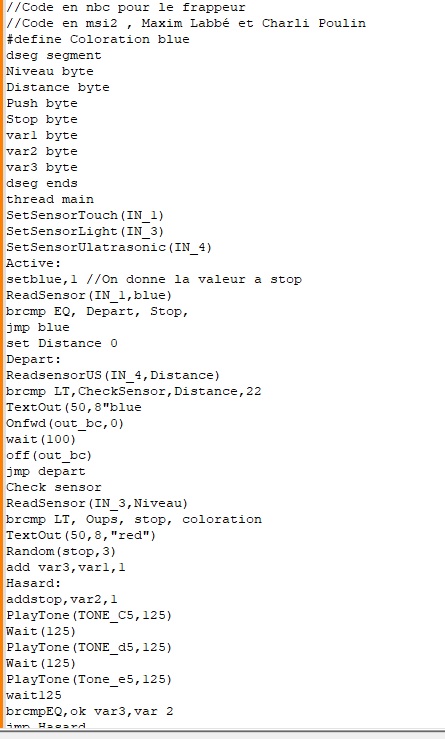
Task: Place cursor on 'jmp blue' line
Action: (x=38, y=328)
